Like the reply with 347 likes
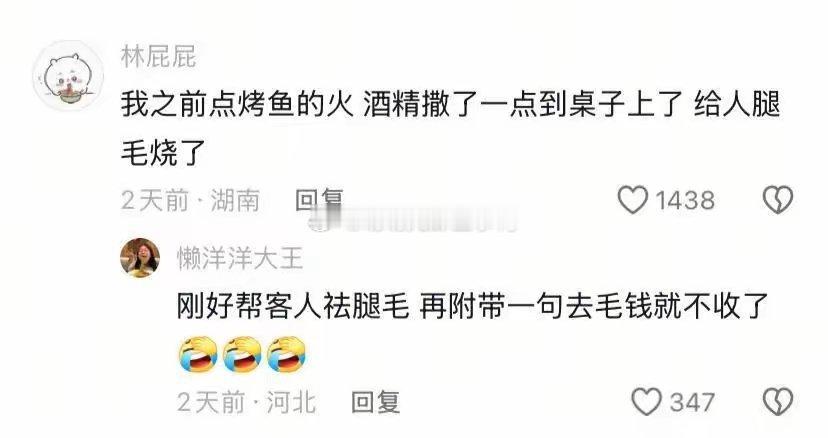This screenshot has height=438, width=828. pyautogui.click(x=647, y=402)
